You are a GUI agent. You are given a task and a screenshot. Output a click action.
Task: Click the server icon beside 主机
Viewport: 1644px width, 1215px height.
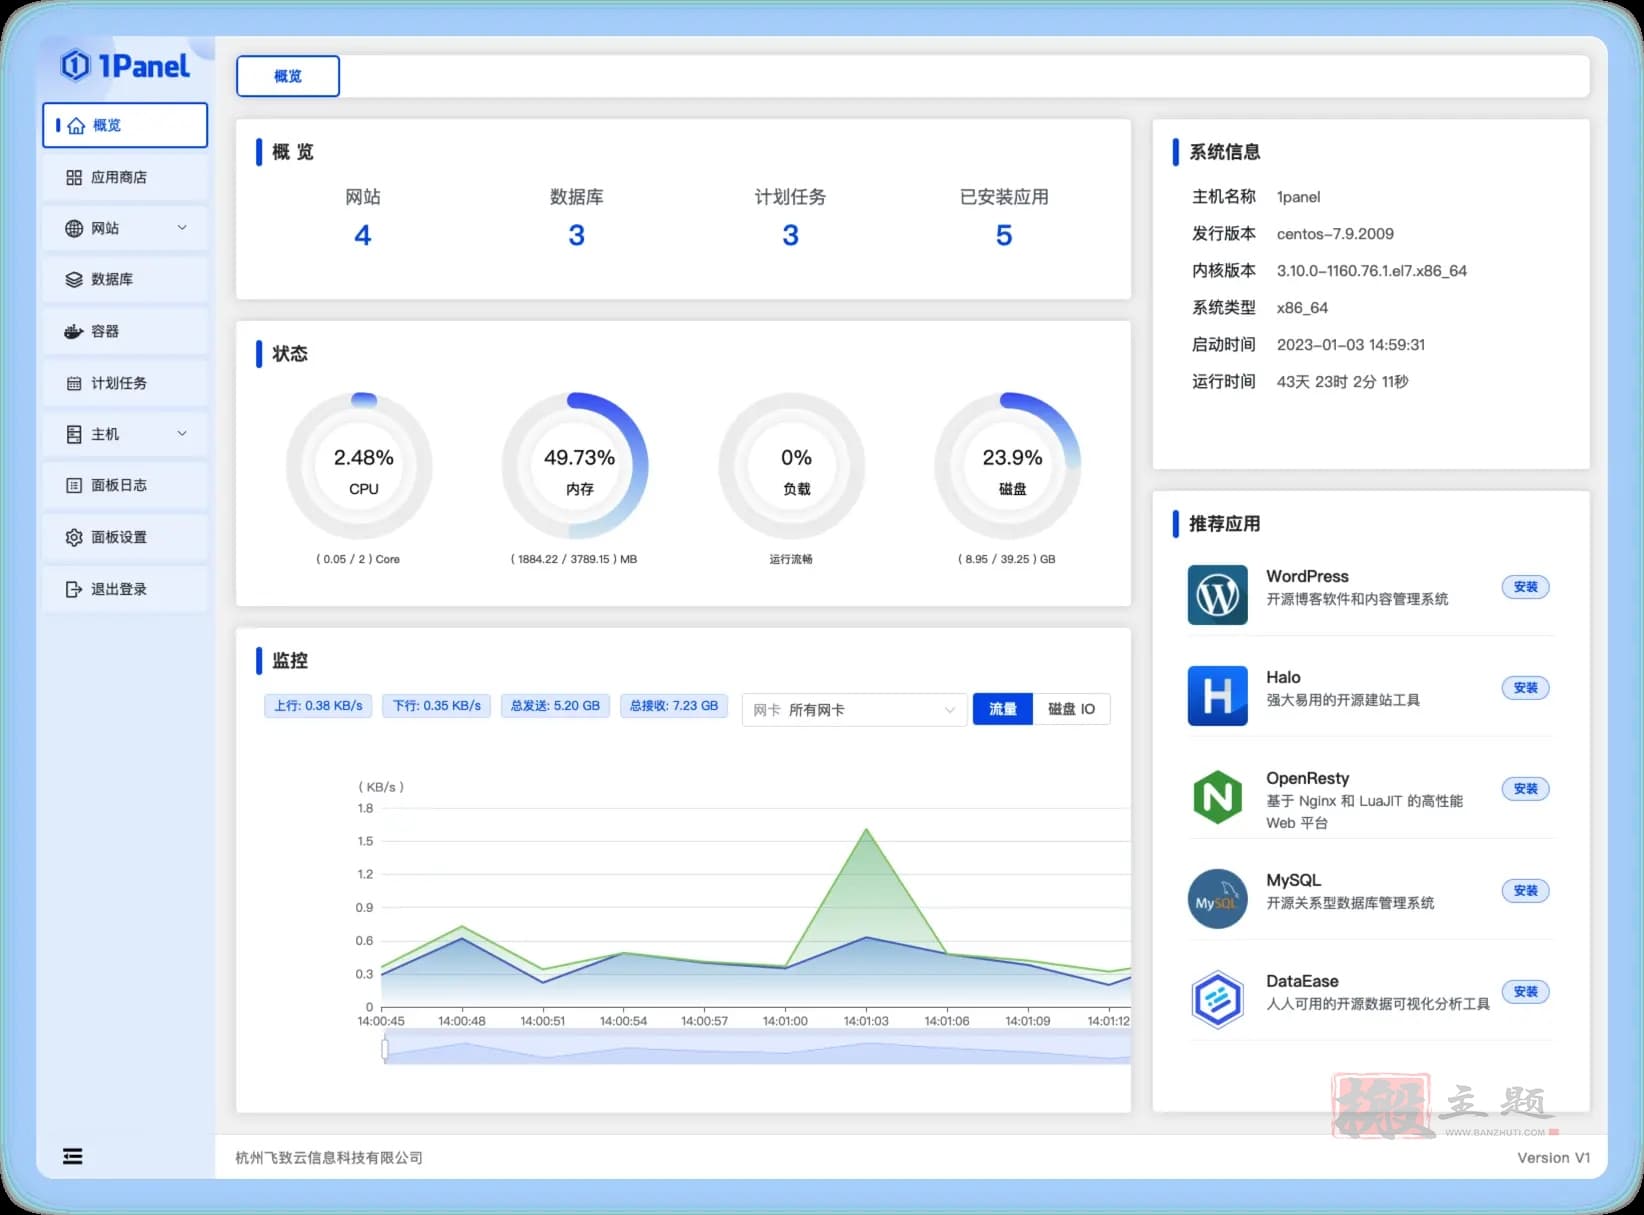point(74,434)
